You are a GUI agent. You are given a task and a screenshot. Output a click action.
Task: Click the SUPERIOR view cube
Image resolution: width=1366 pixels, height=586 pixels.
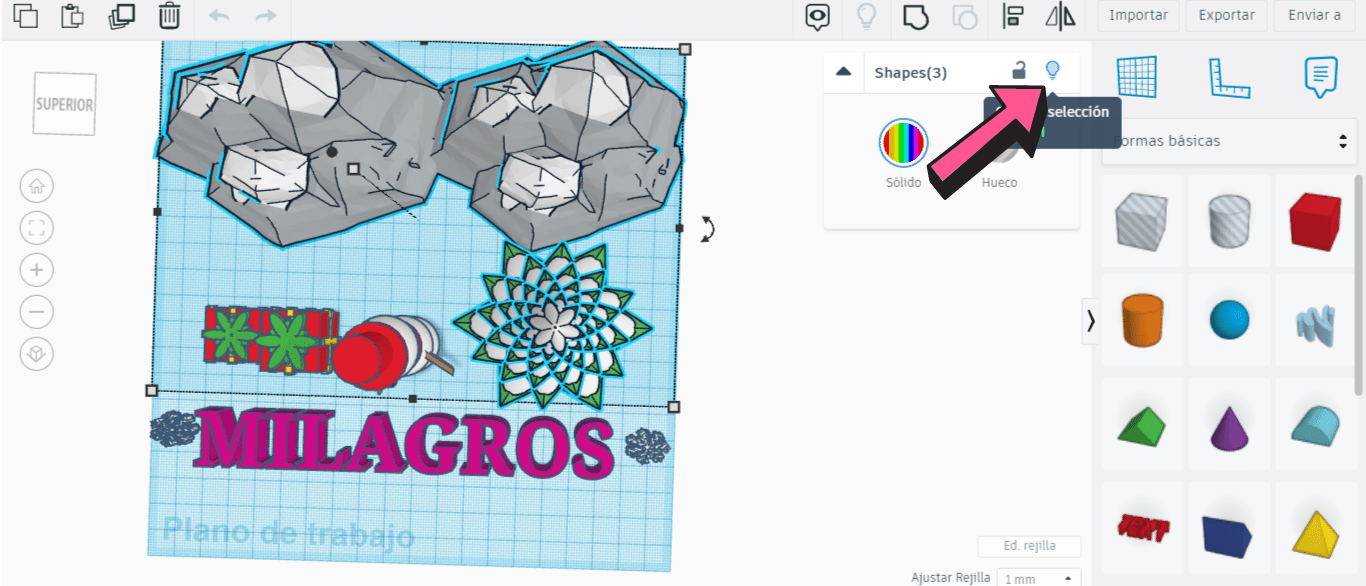pos(65,103)
